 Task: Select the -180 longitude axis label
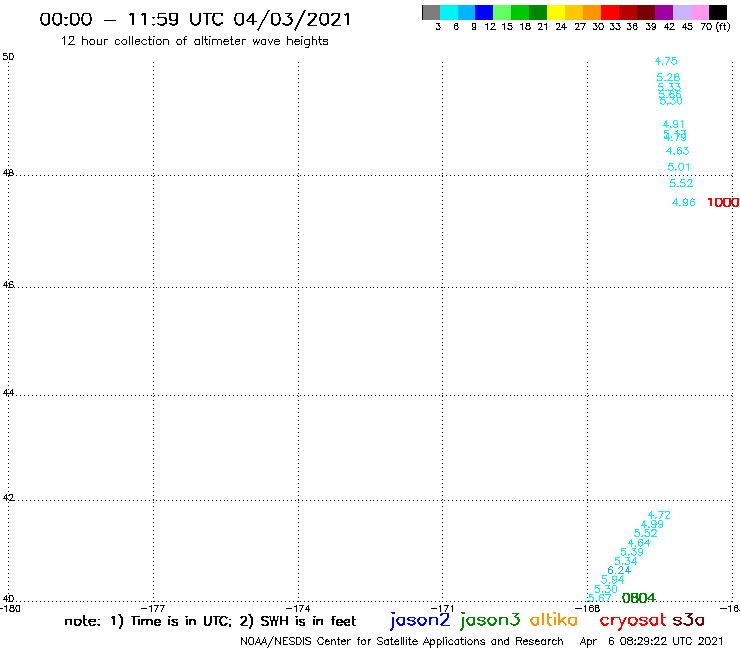pyautogui.click(x=10, y=609)
